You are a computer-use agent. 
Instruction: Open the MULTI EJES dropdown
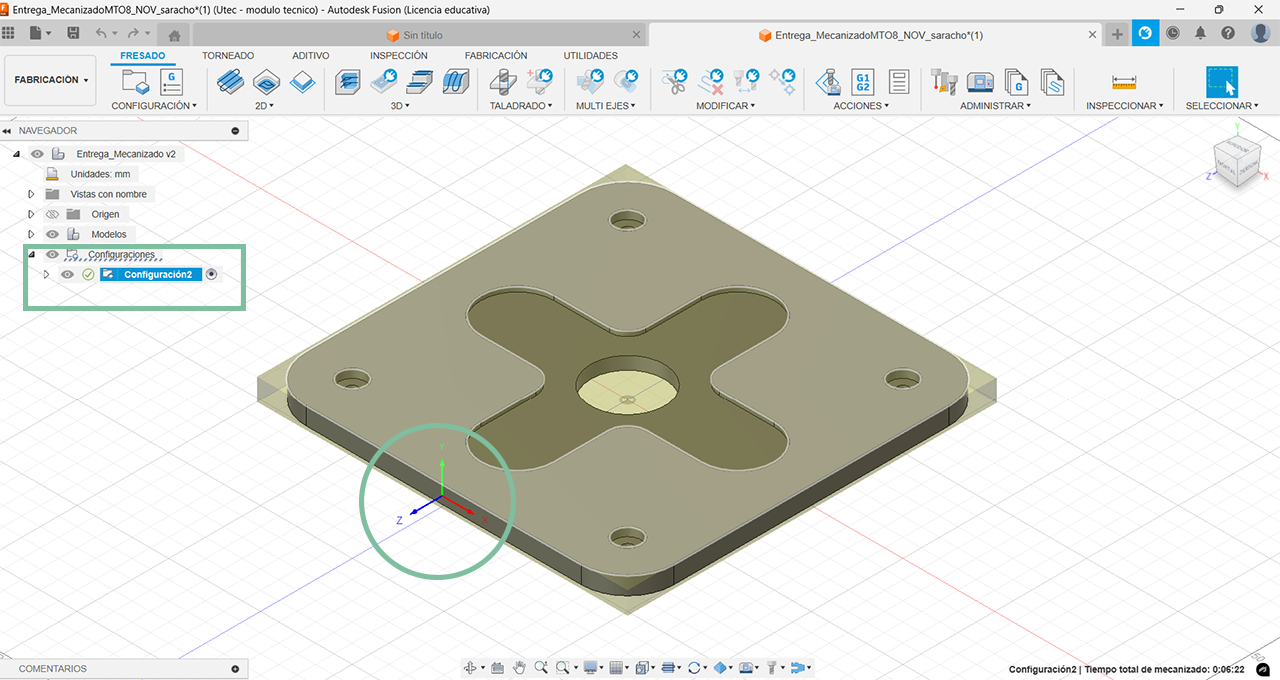[x=606, y=105]
